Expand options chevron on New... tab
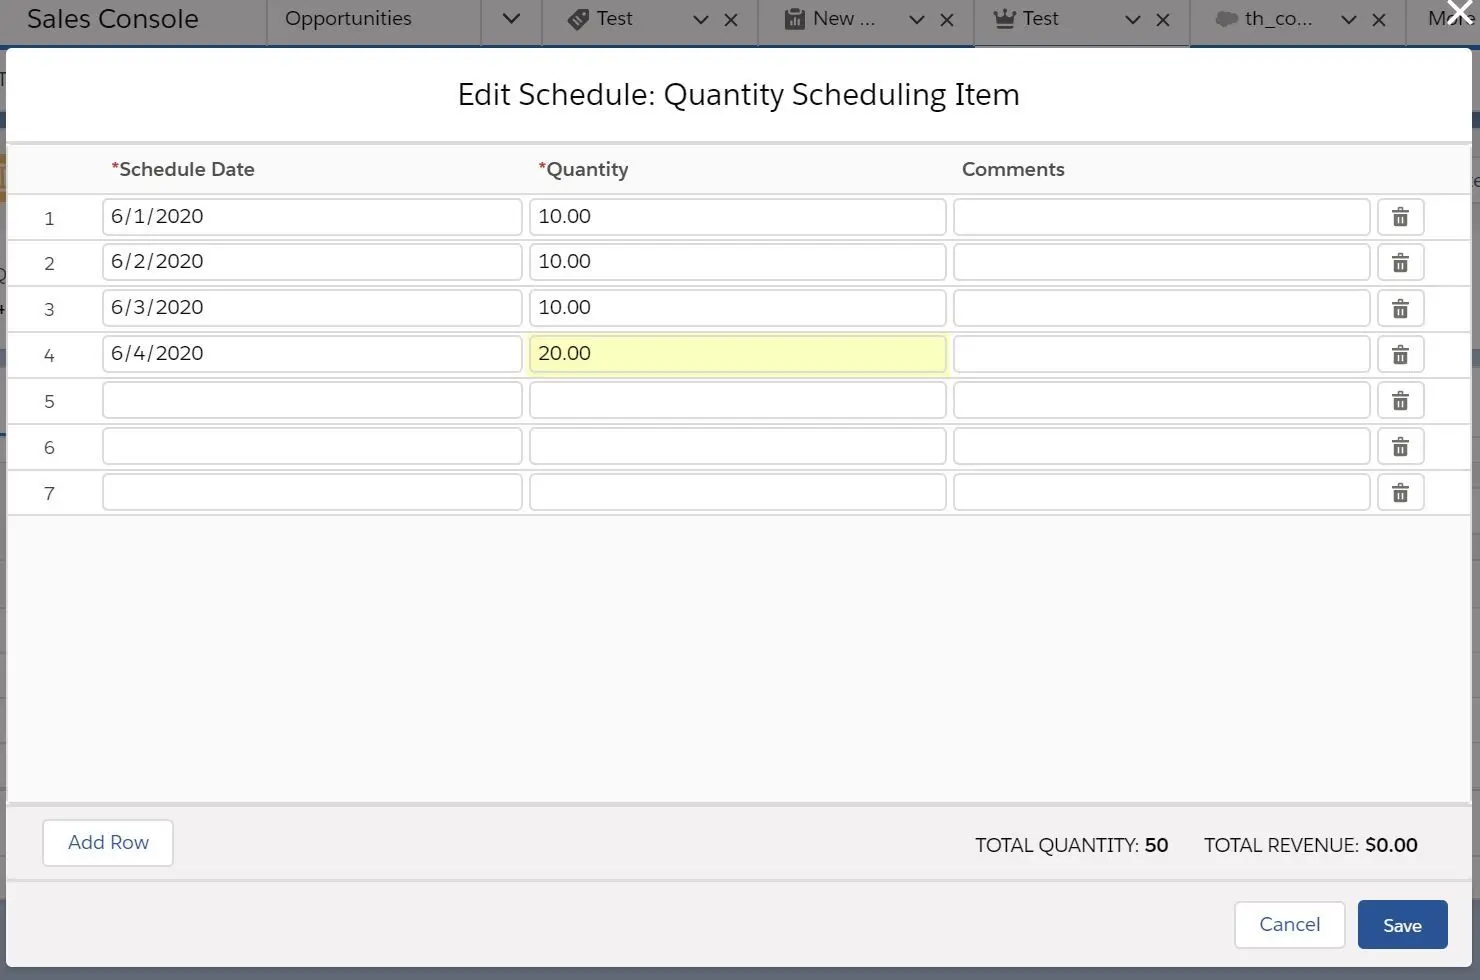The height and width of the screenshot is (980, 1480). (916, 20)
